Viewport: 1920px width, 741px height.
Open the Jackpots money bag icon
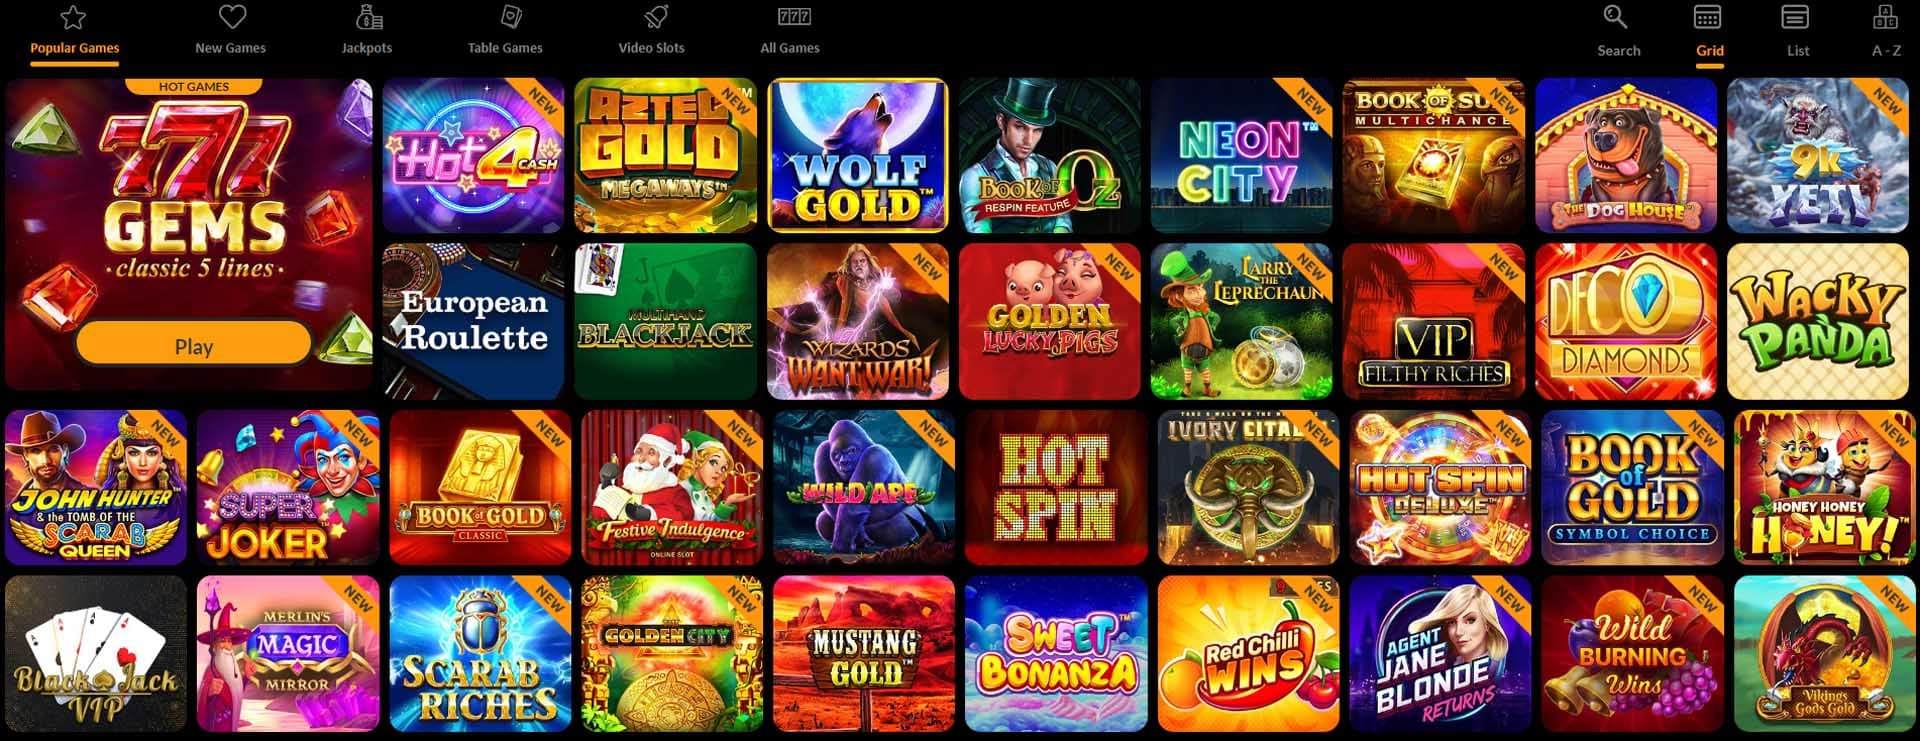pyautogui.click(x=368, y=17)
